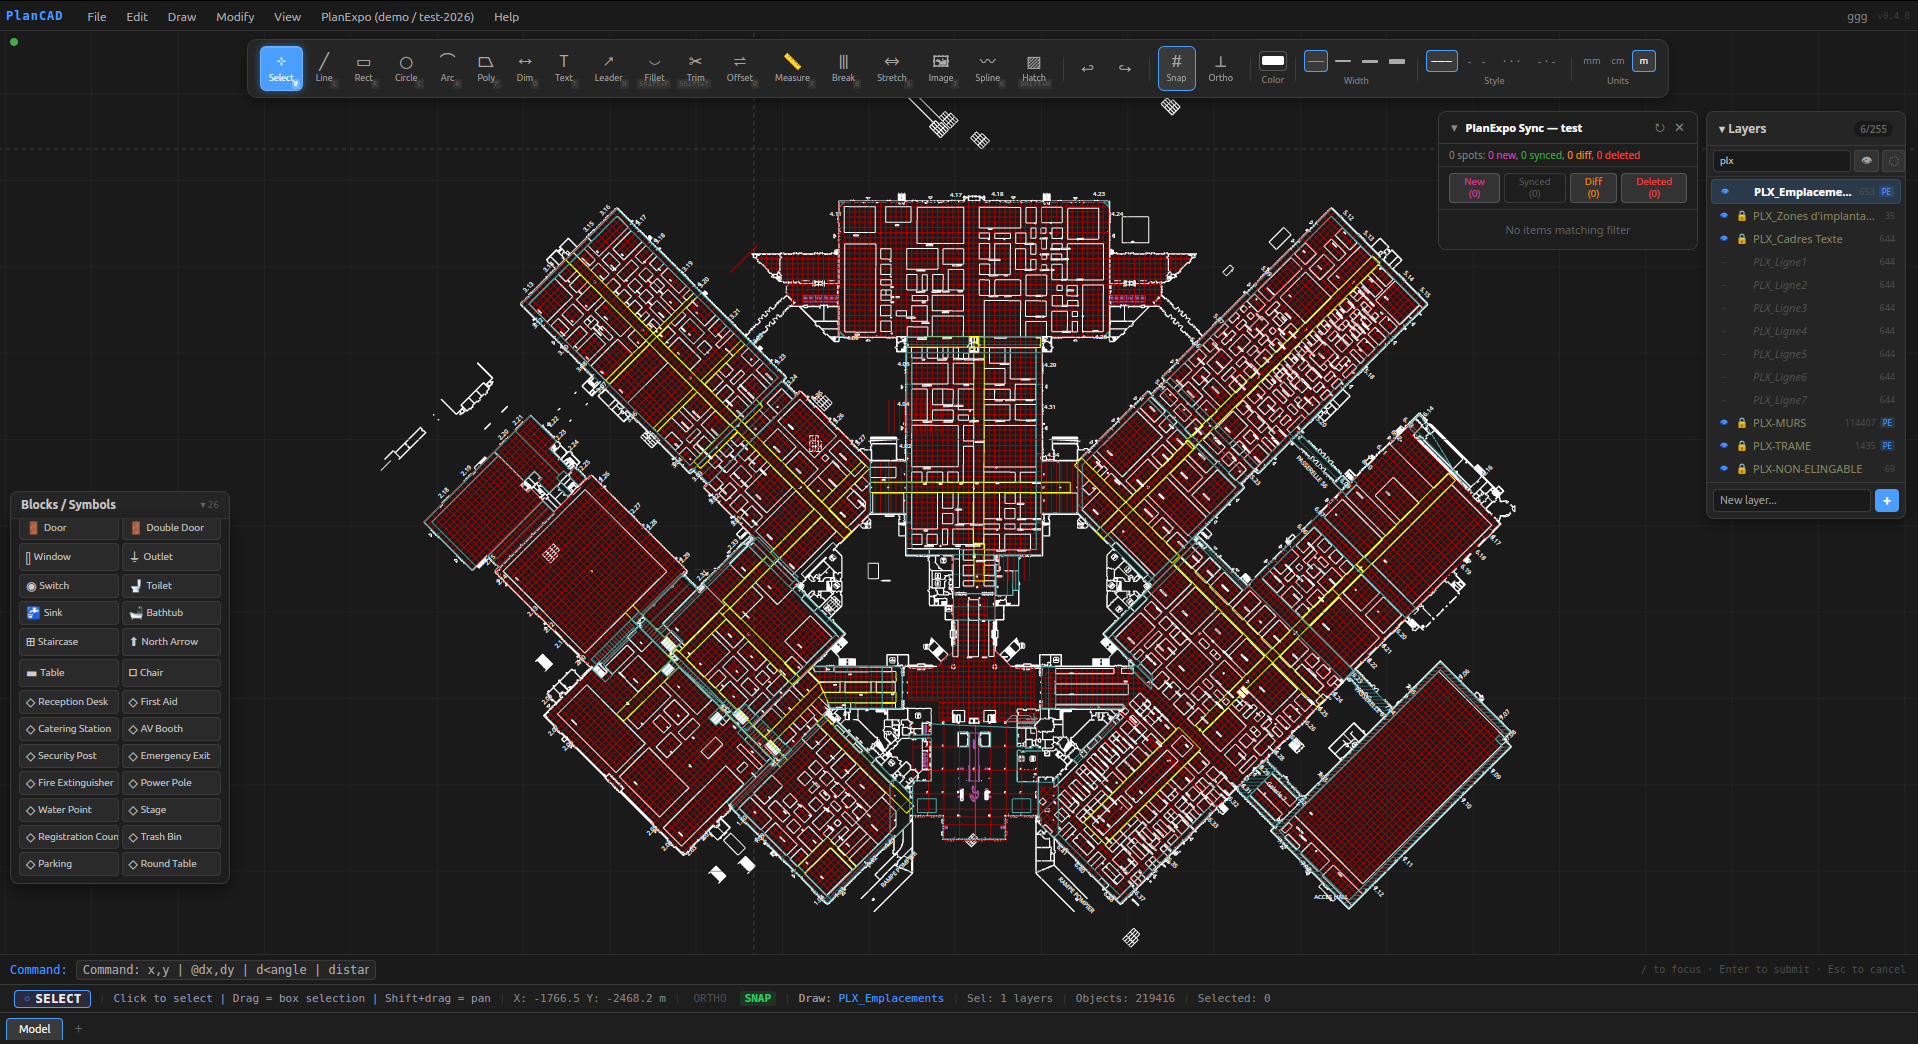Hide the PLX-MURS layer visibility
The height and width of the screenshot is (1044, 1918).
click(x=1724, y=423)
